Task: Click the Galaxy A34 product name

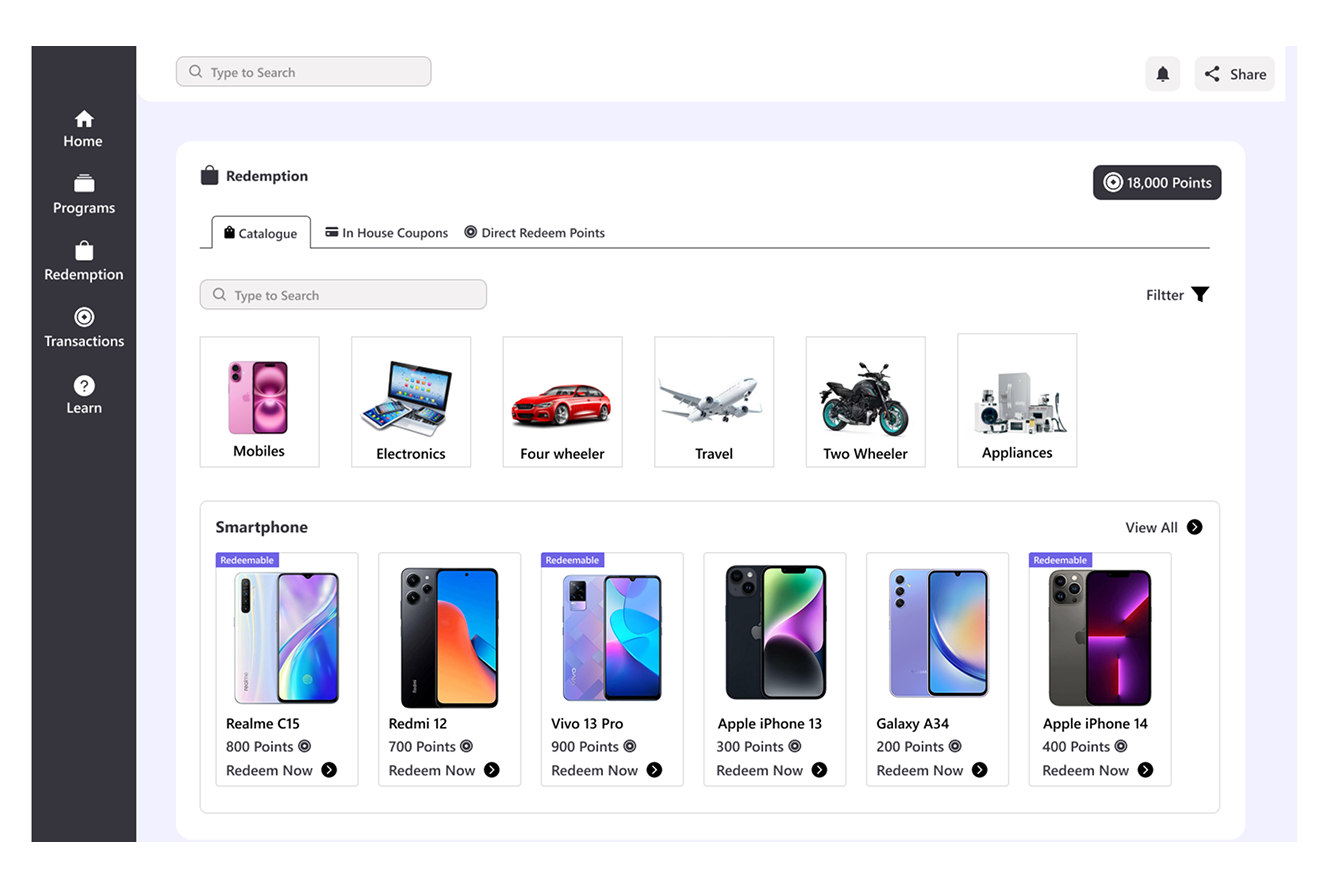Action: pos(913,724)
